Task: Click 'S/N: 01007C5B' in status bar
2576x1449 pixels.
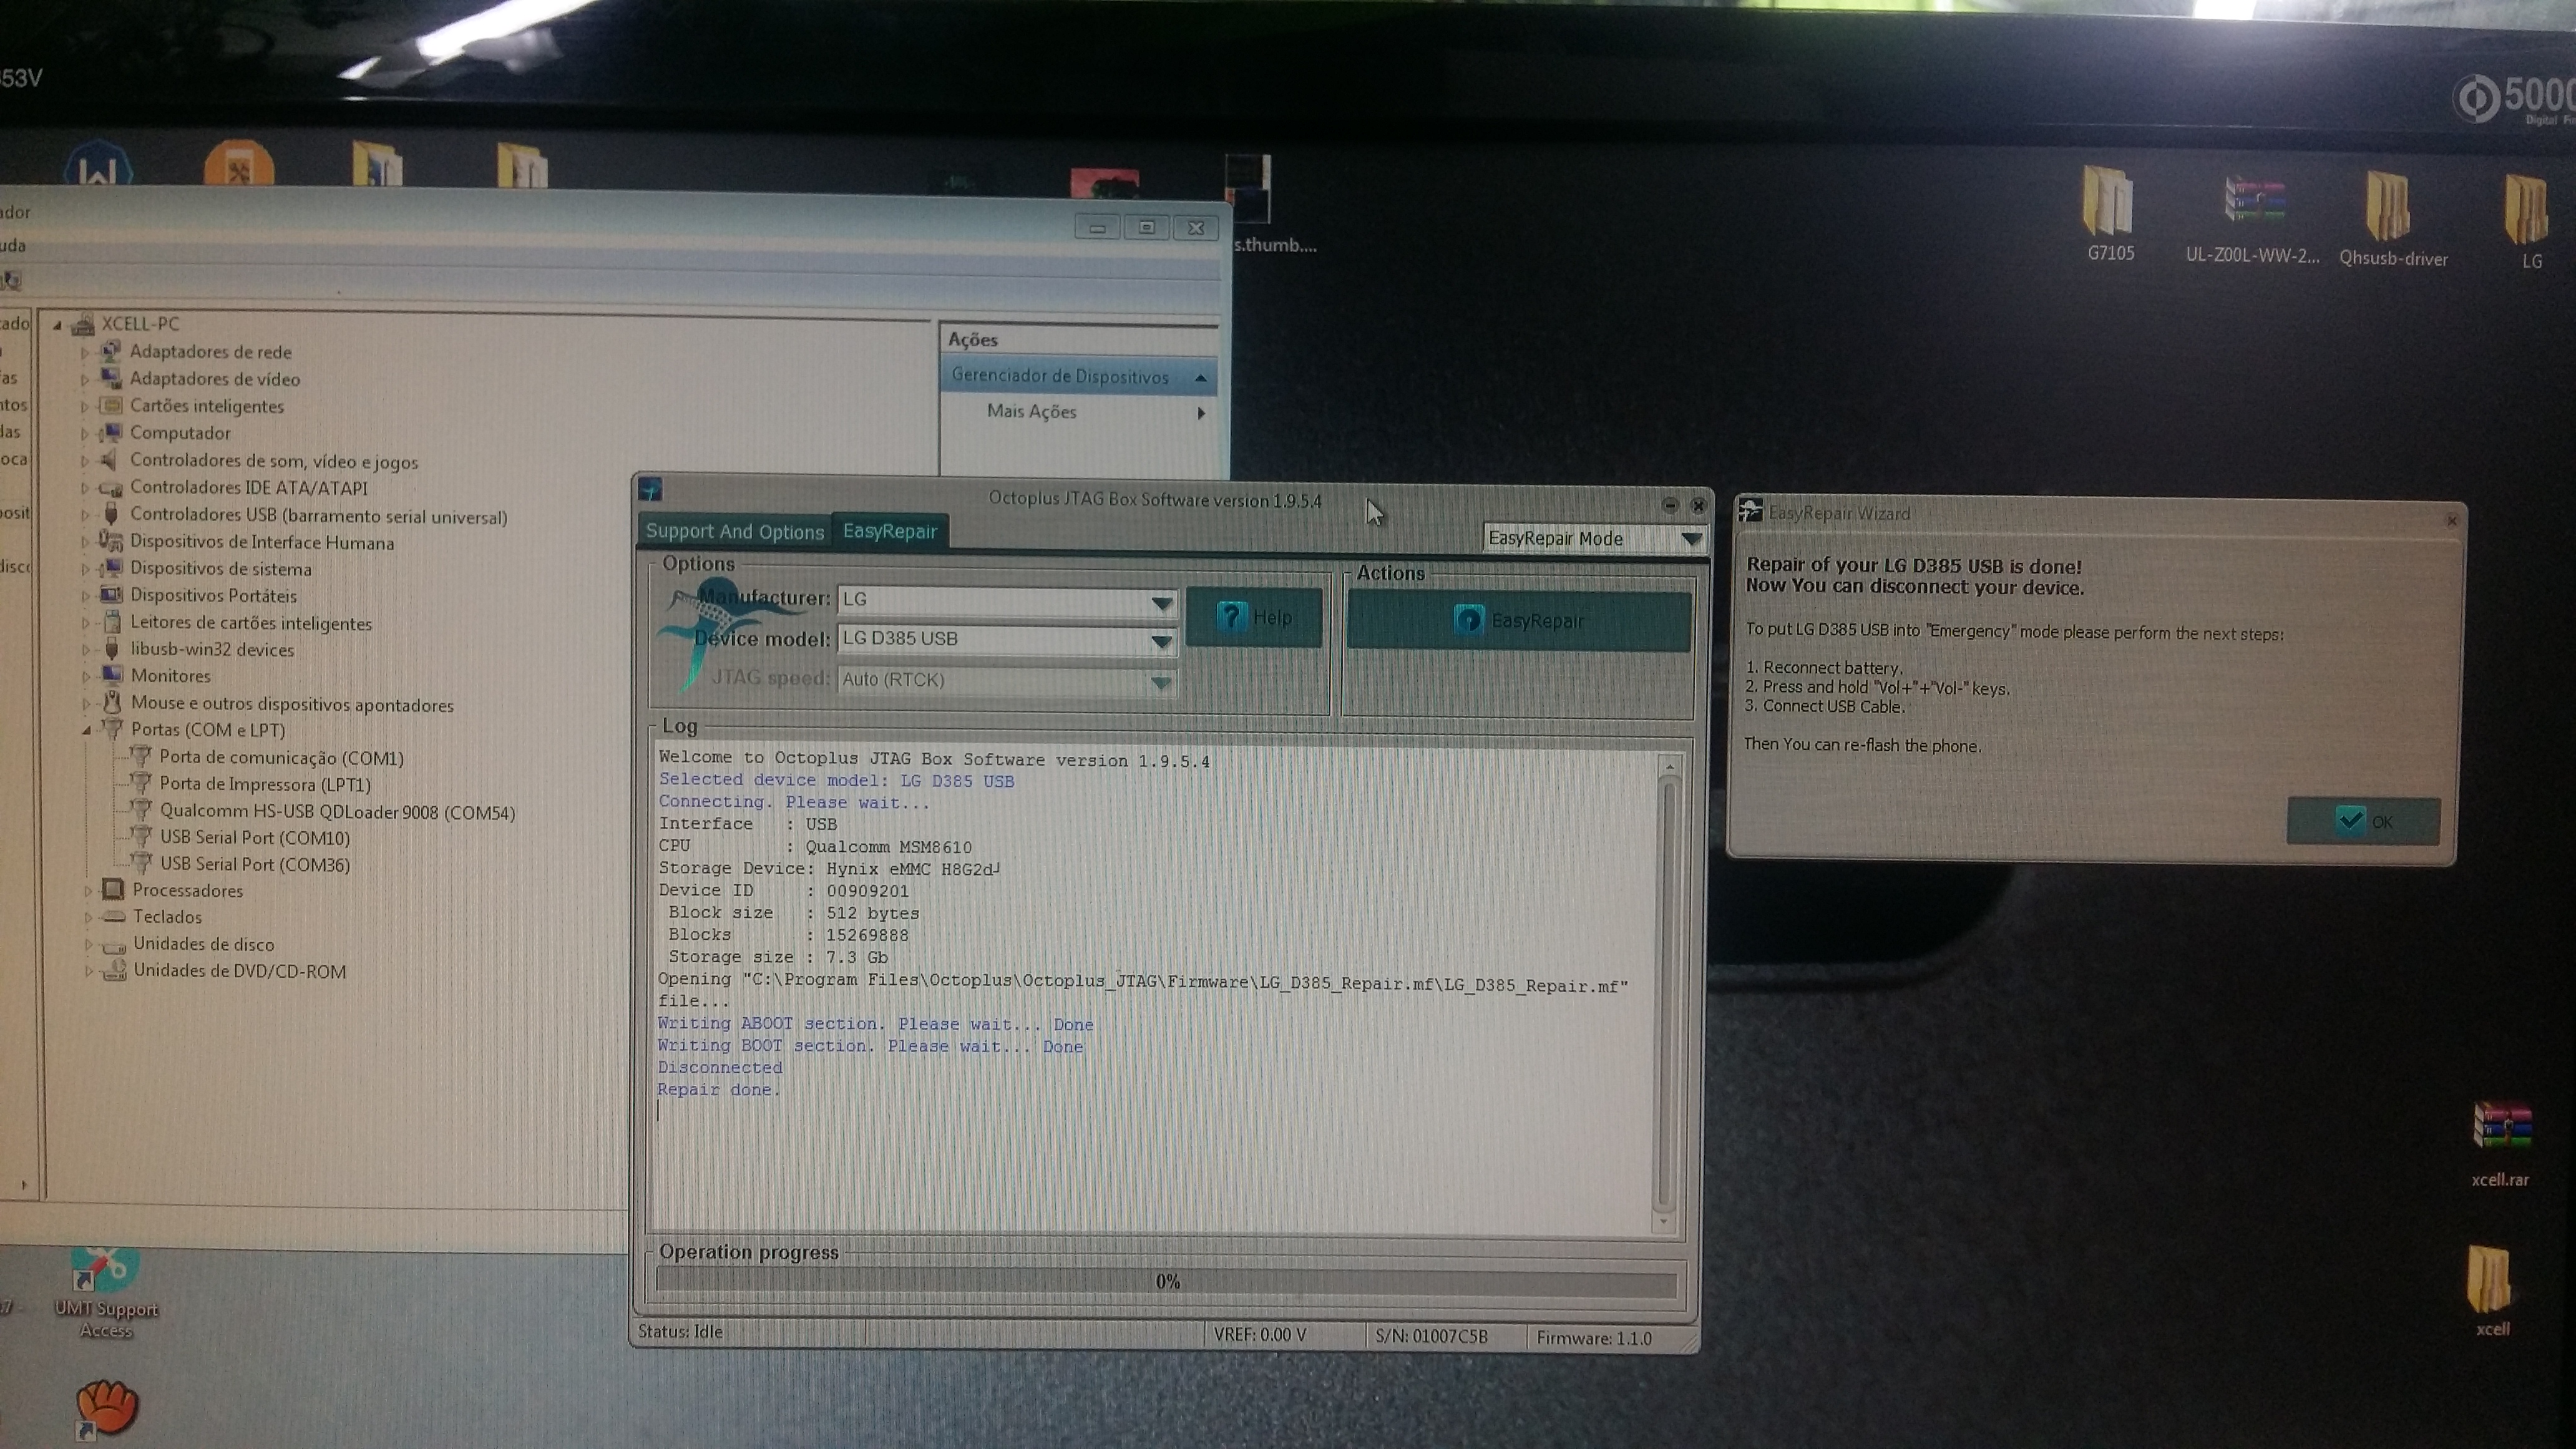Action: 1431,1336
